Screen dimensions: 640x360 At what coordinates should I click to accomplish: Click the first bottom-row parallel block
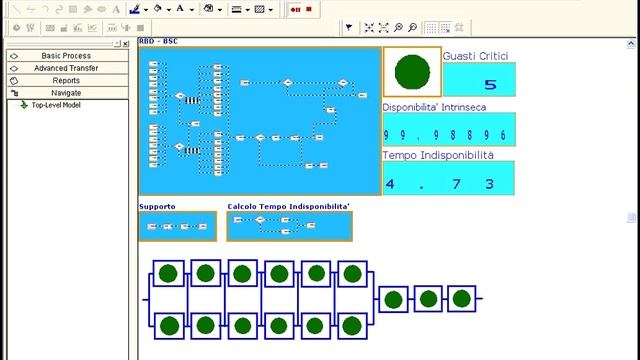(169, 326)
